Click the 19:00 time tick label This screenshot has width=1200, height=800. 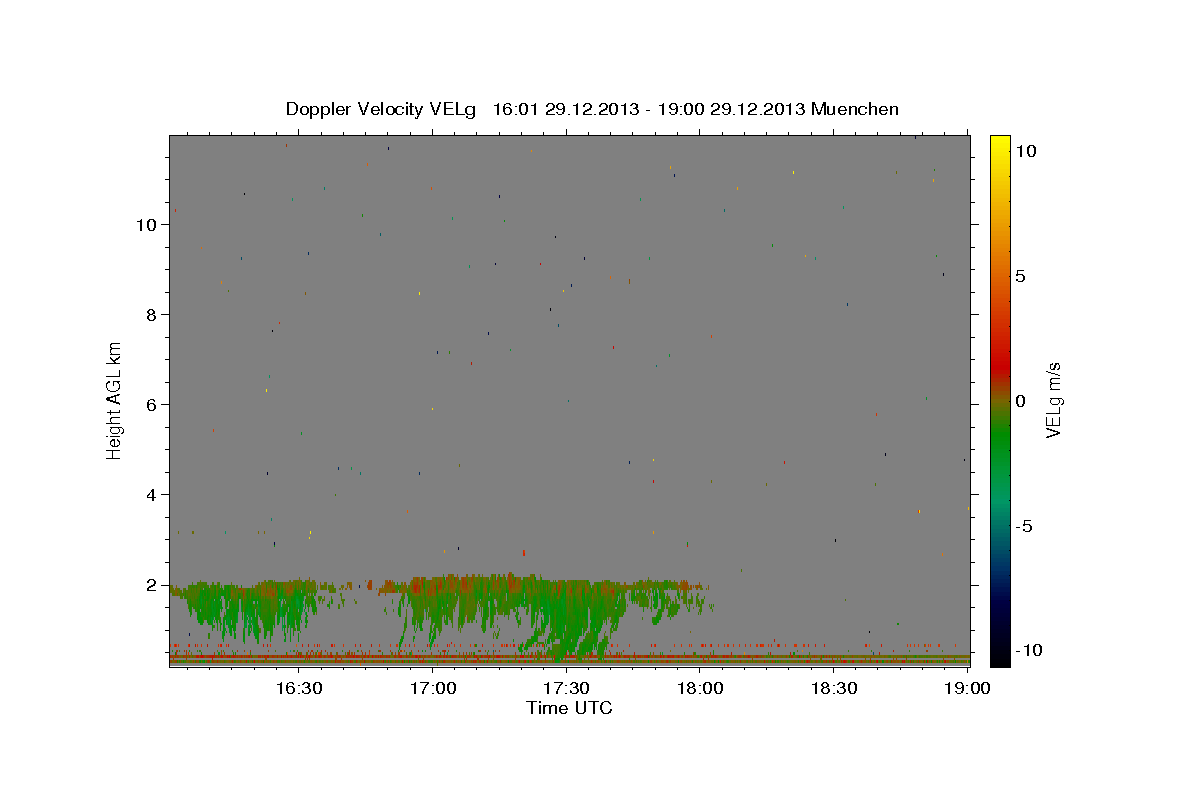[x=966, y=688]
